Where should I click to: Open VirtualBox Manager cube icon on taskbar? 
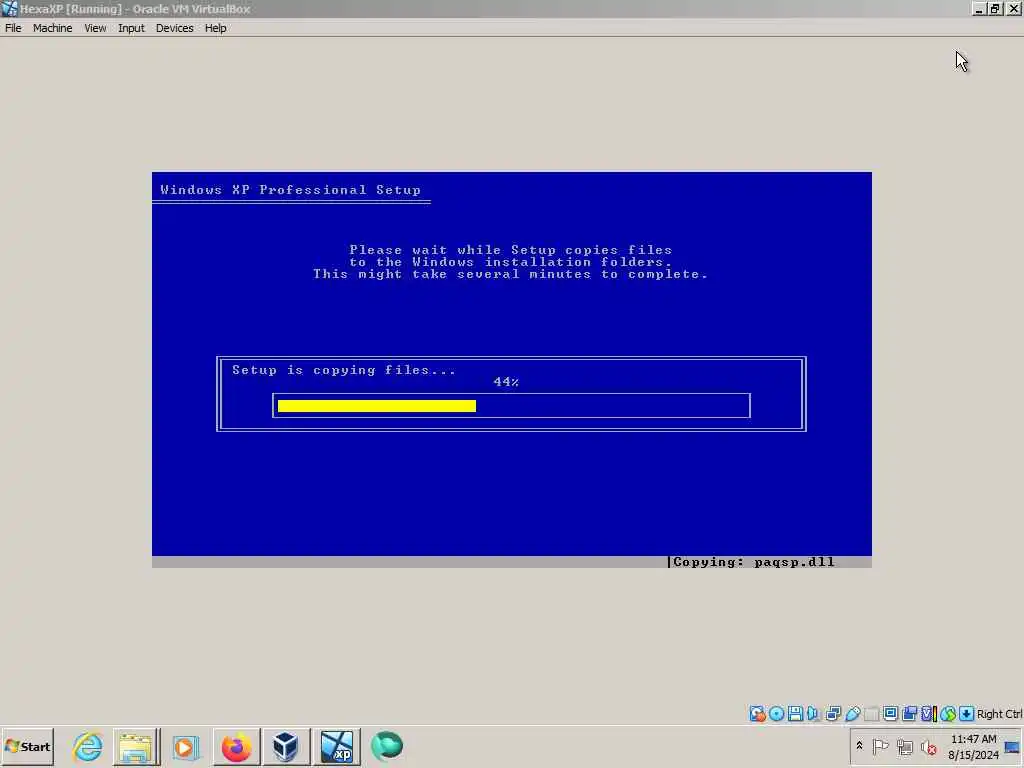pyautogui.click(x=285, y=746)
